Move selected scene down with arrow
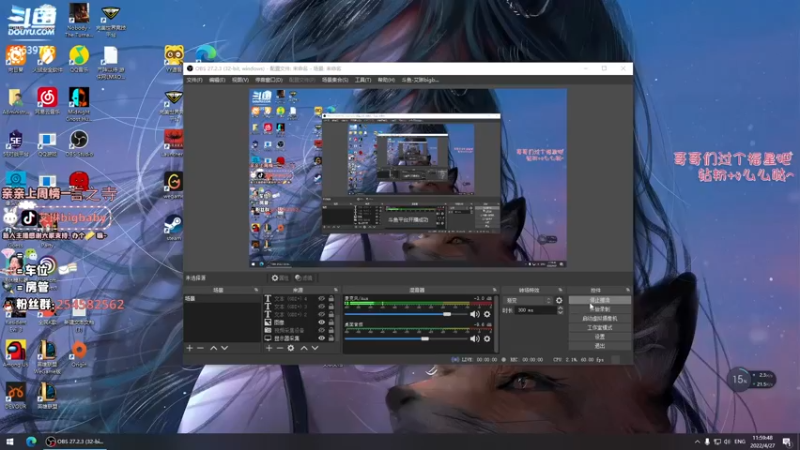800x450 pixels. click(224, 348)
